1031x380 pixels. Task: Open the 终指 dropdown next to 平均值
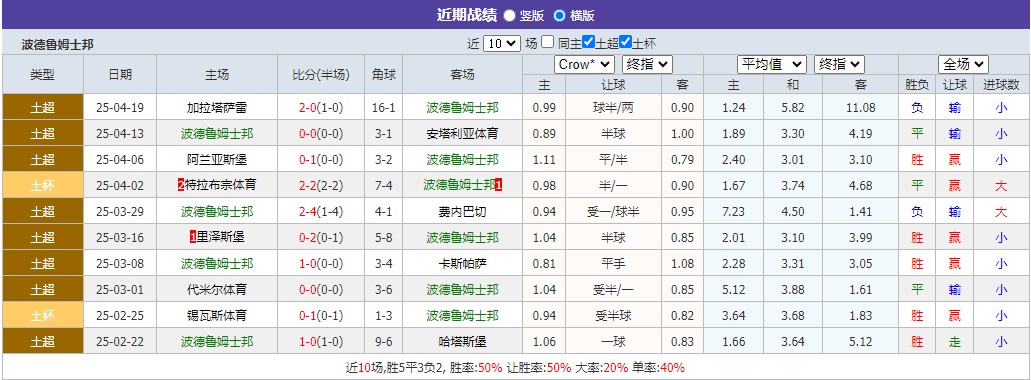[839, 64]
